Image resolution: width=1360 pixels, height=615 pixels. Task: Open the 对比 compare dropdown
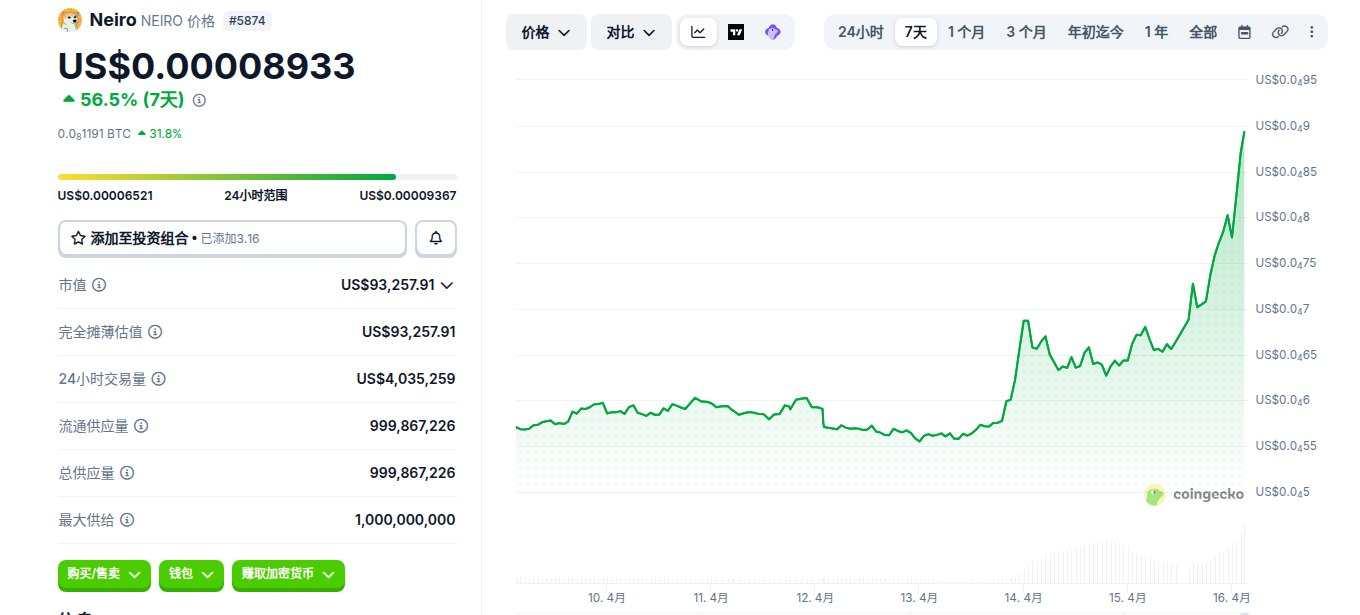631,32
